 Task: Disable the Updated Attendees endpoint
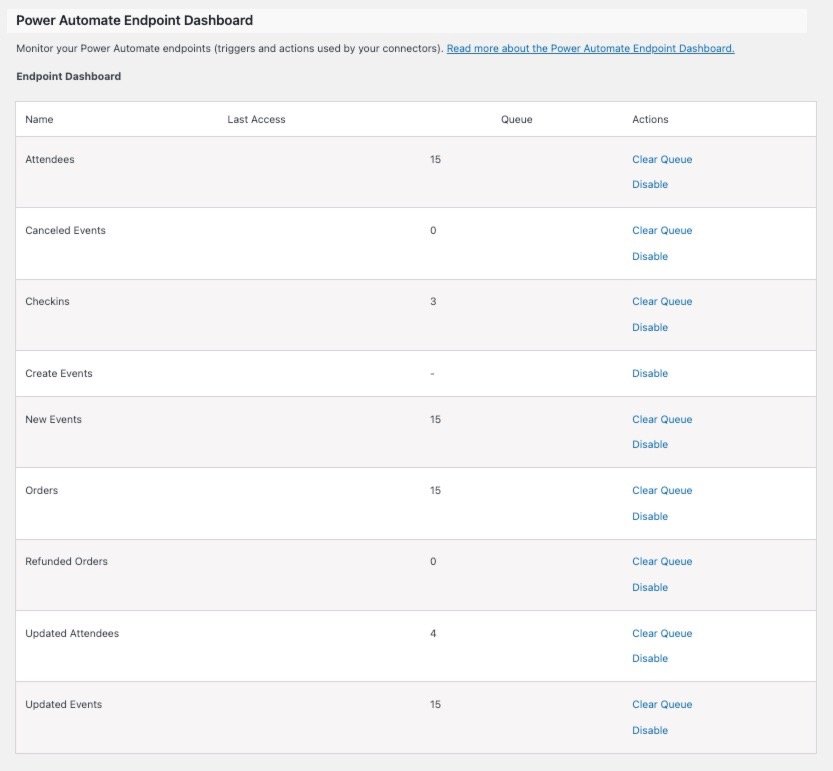pos(650,658)
